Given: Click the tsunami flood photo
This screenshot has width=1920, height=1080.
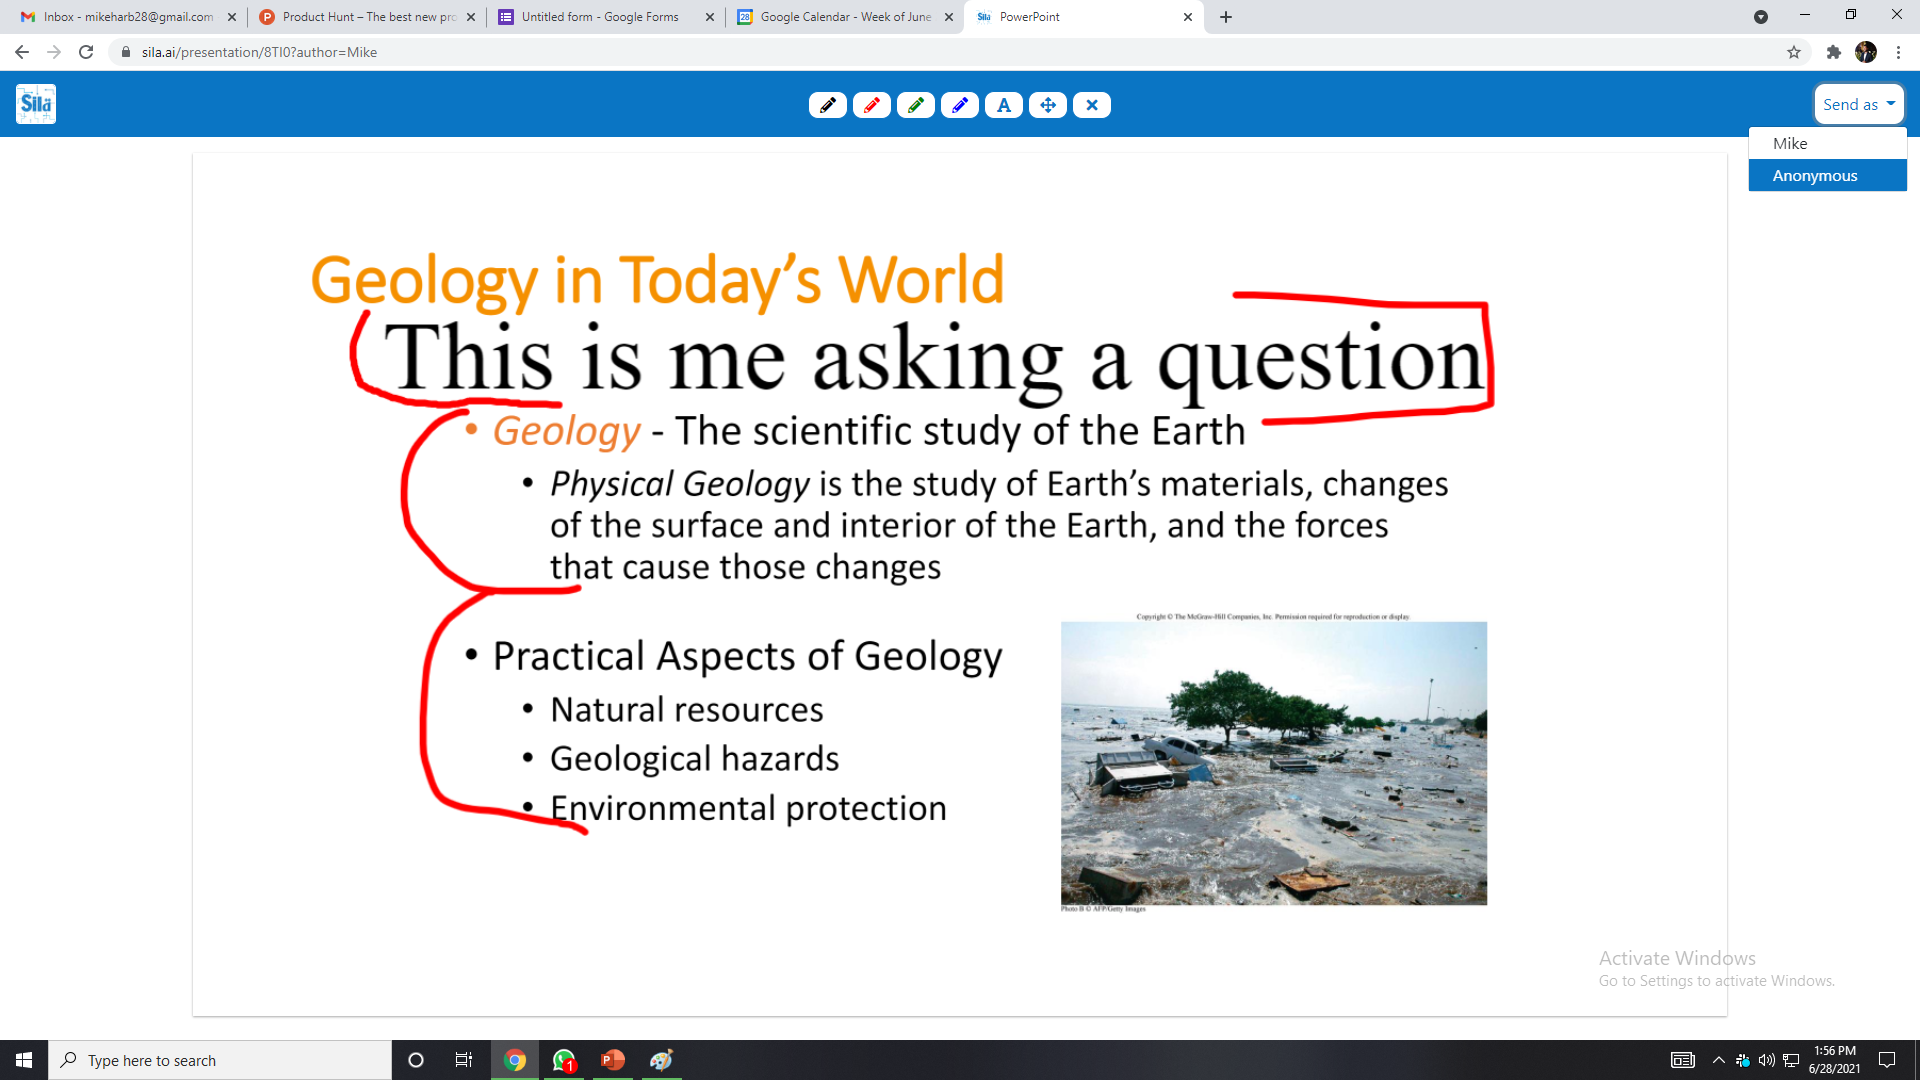Looking at the screenshot, I should 1273,763.
